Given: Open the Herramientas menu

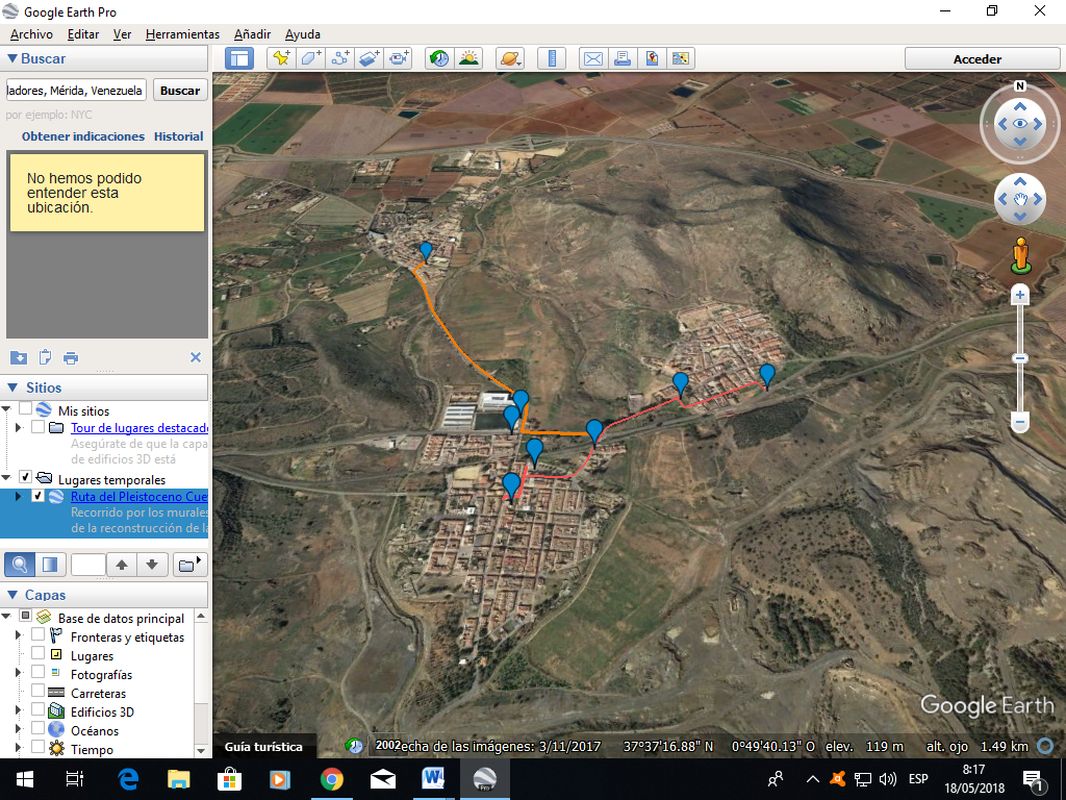Looking at the screenshot, I should pyautogui.click(x=182, y=34).
